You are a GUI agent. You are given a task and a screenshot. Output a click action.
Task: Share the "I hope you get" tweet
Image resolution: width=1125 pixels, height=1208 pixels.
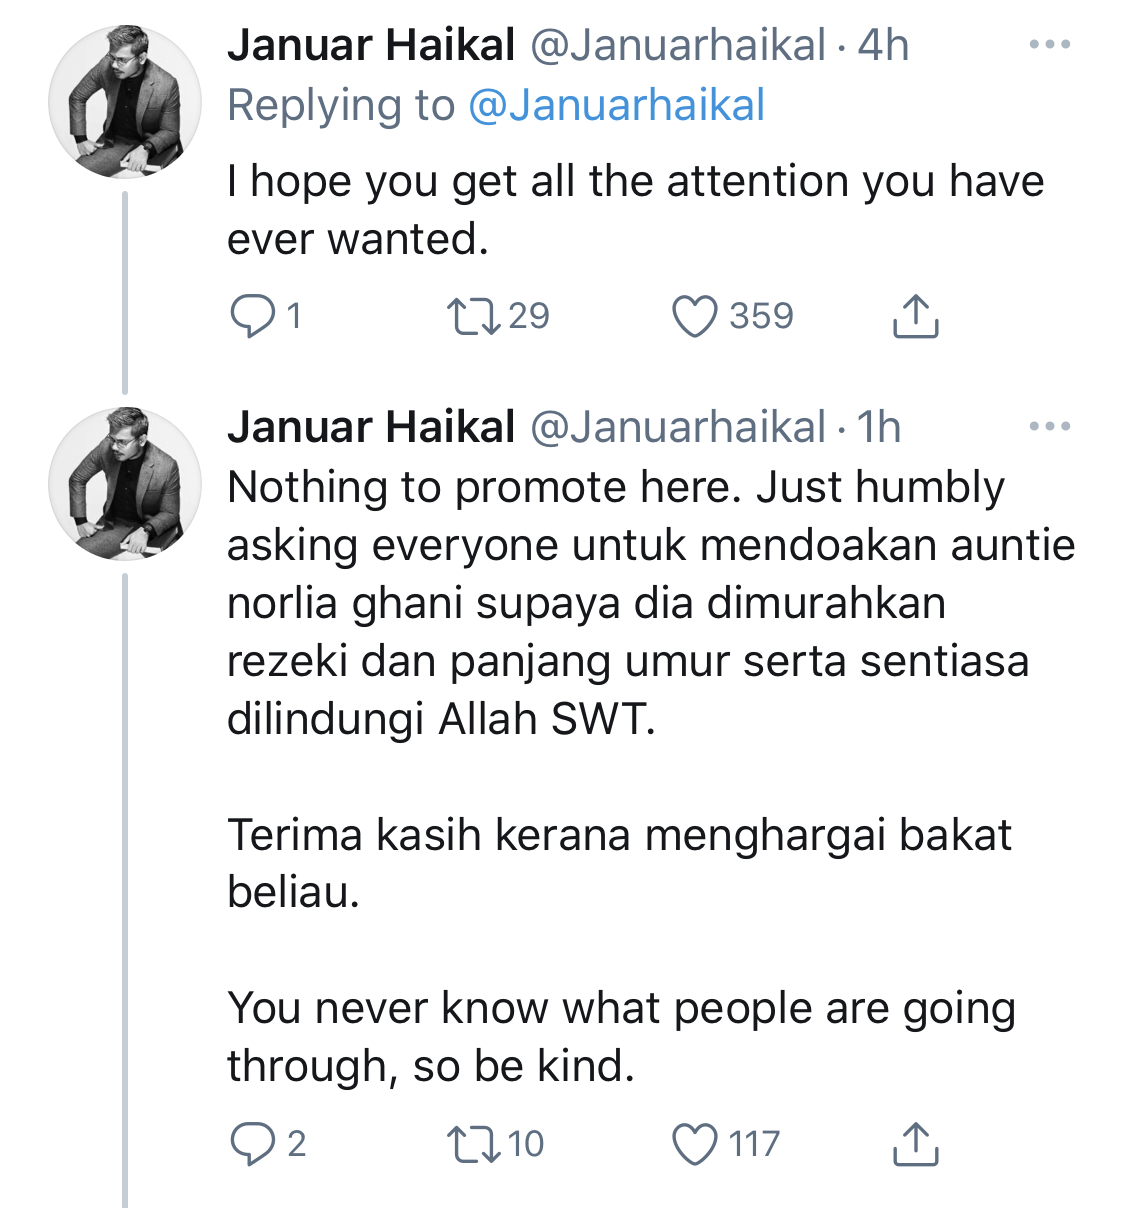[x=914, y=317]
